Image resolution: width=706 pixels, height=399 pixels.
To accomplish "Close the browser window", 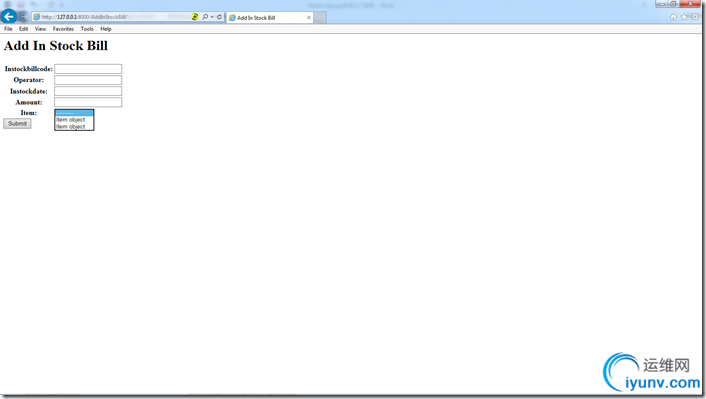I will pos(690,4).
